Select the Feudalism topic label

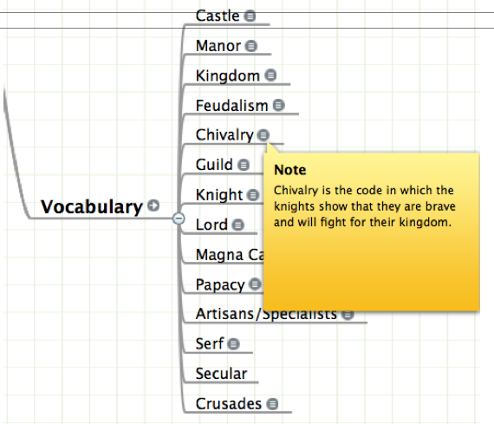[x=232, y=105]
